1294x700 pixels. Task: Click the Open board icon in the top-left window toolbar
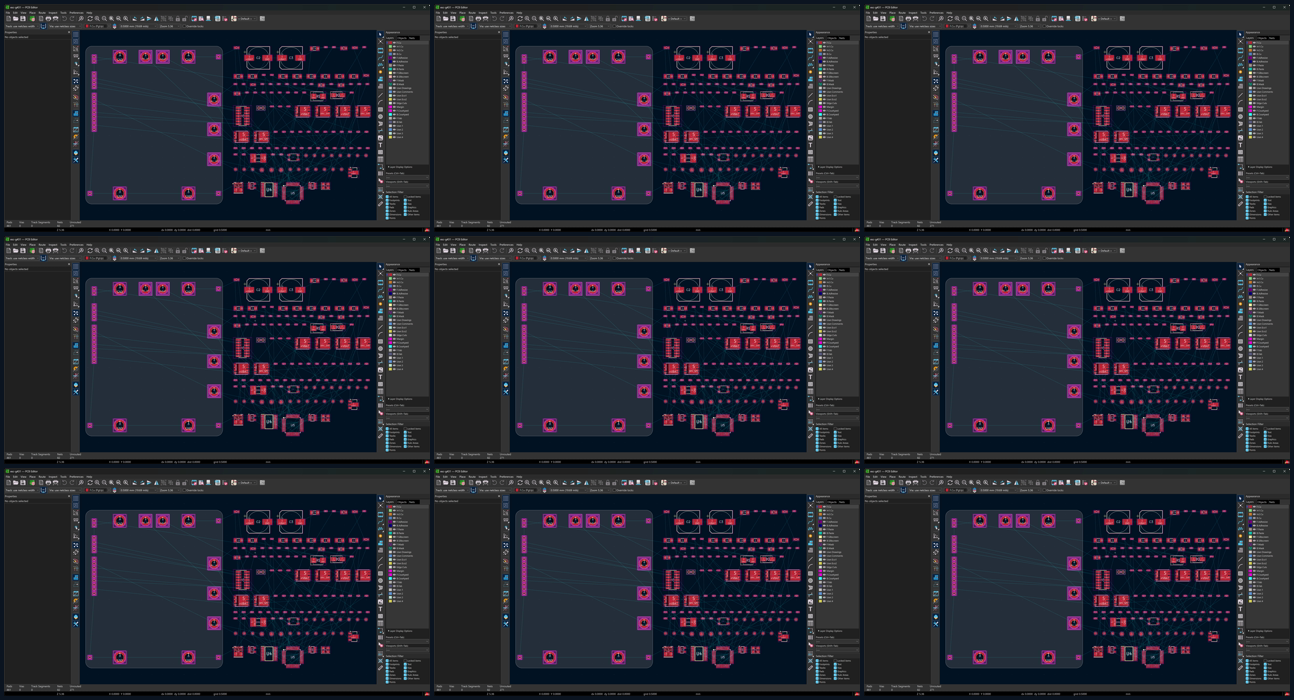coord(15,18)
